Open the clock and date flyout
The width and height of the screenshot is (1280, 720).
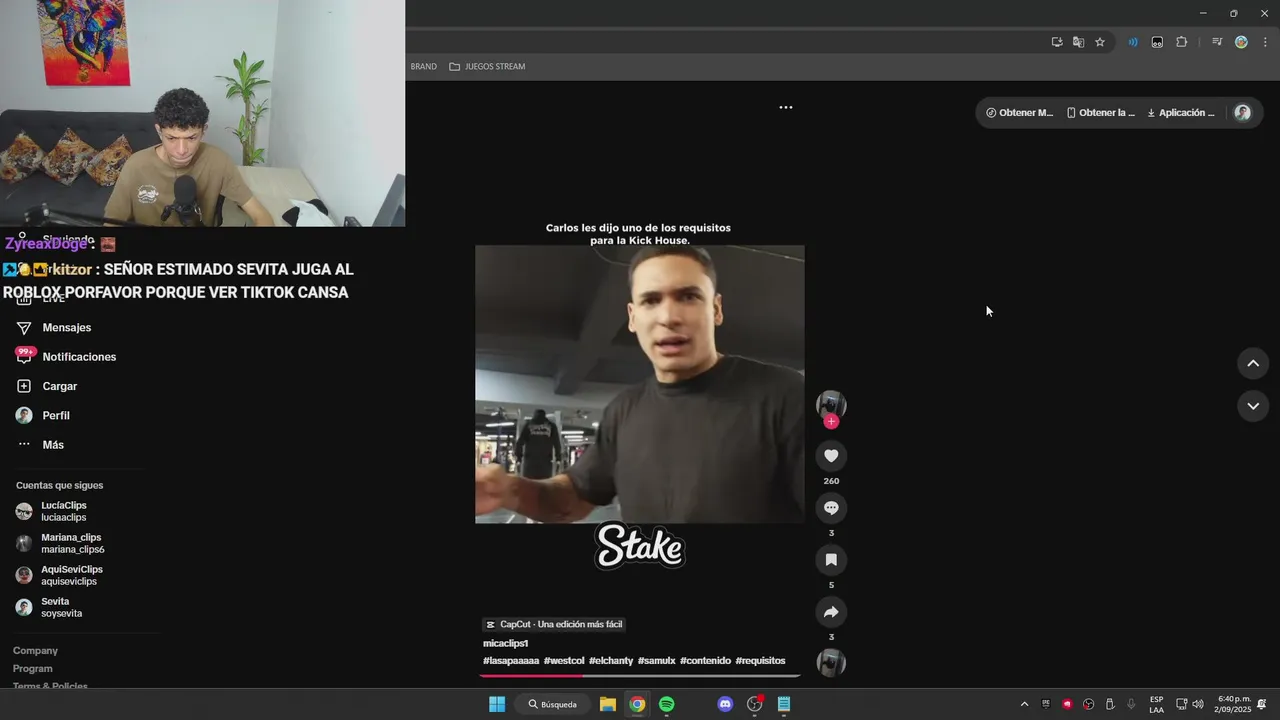(1232, 704)
